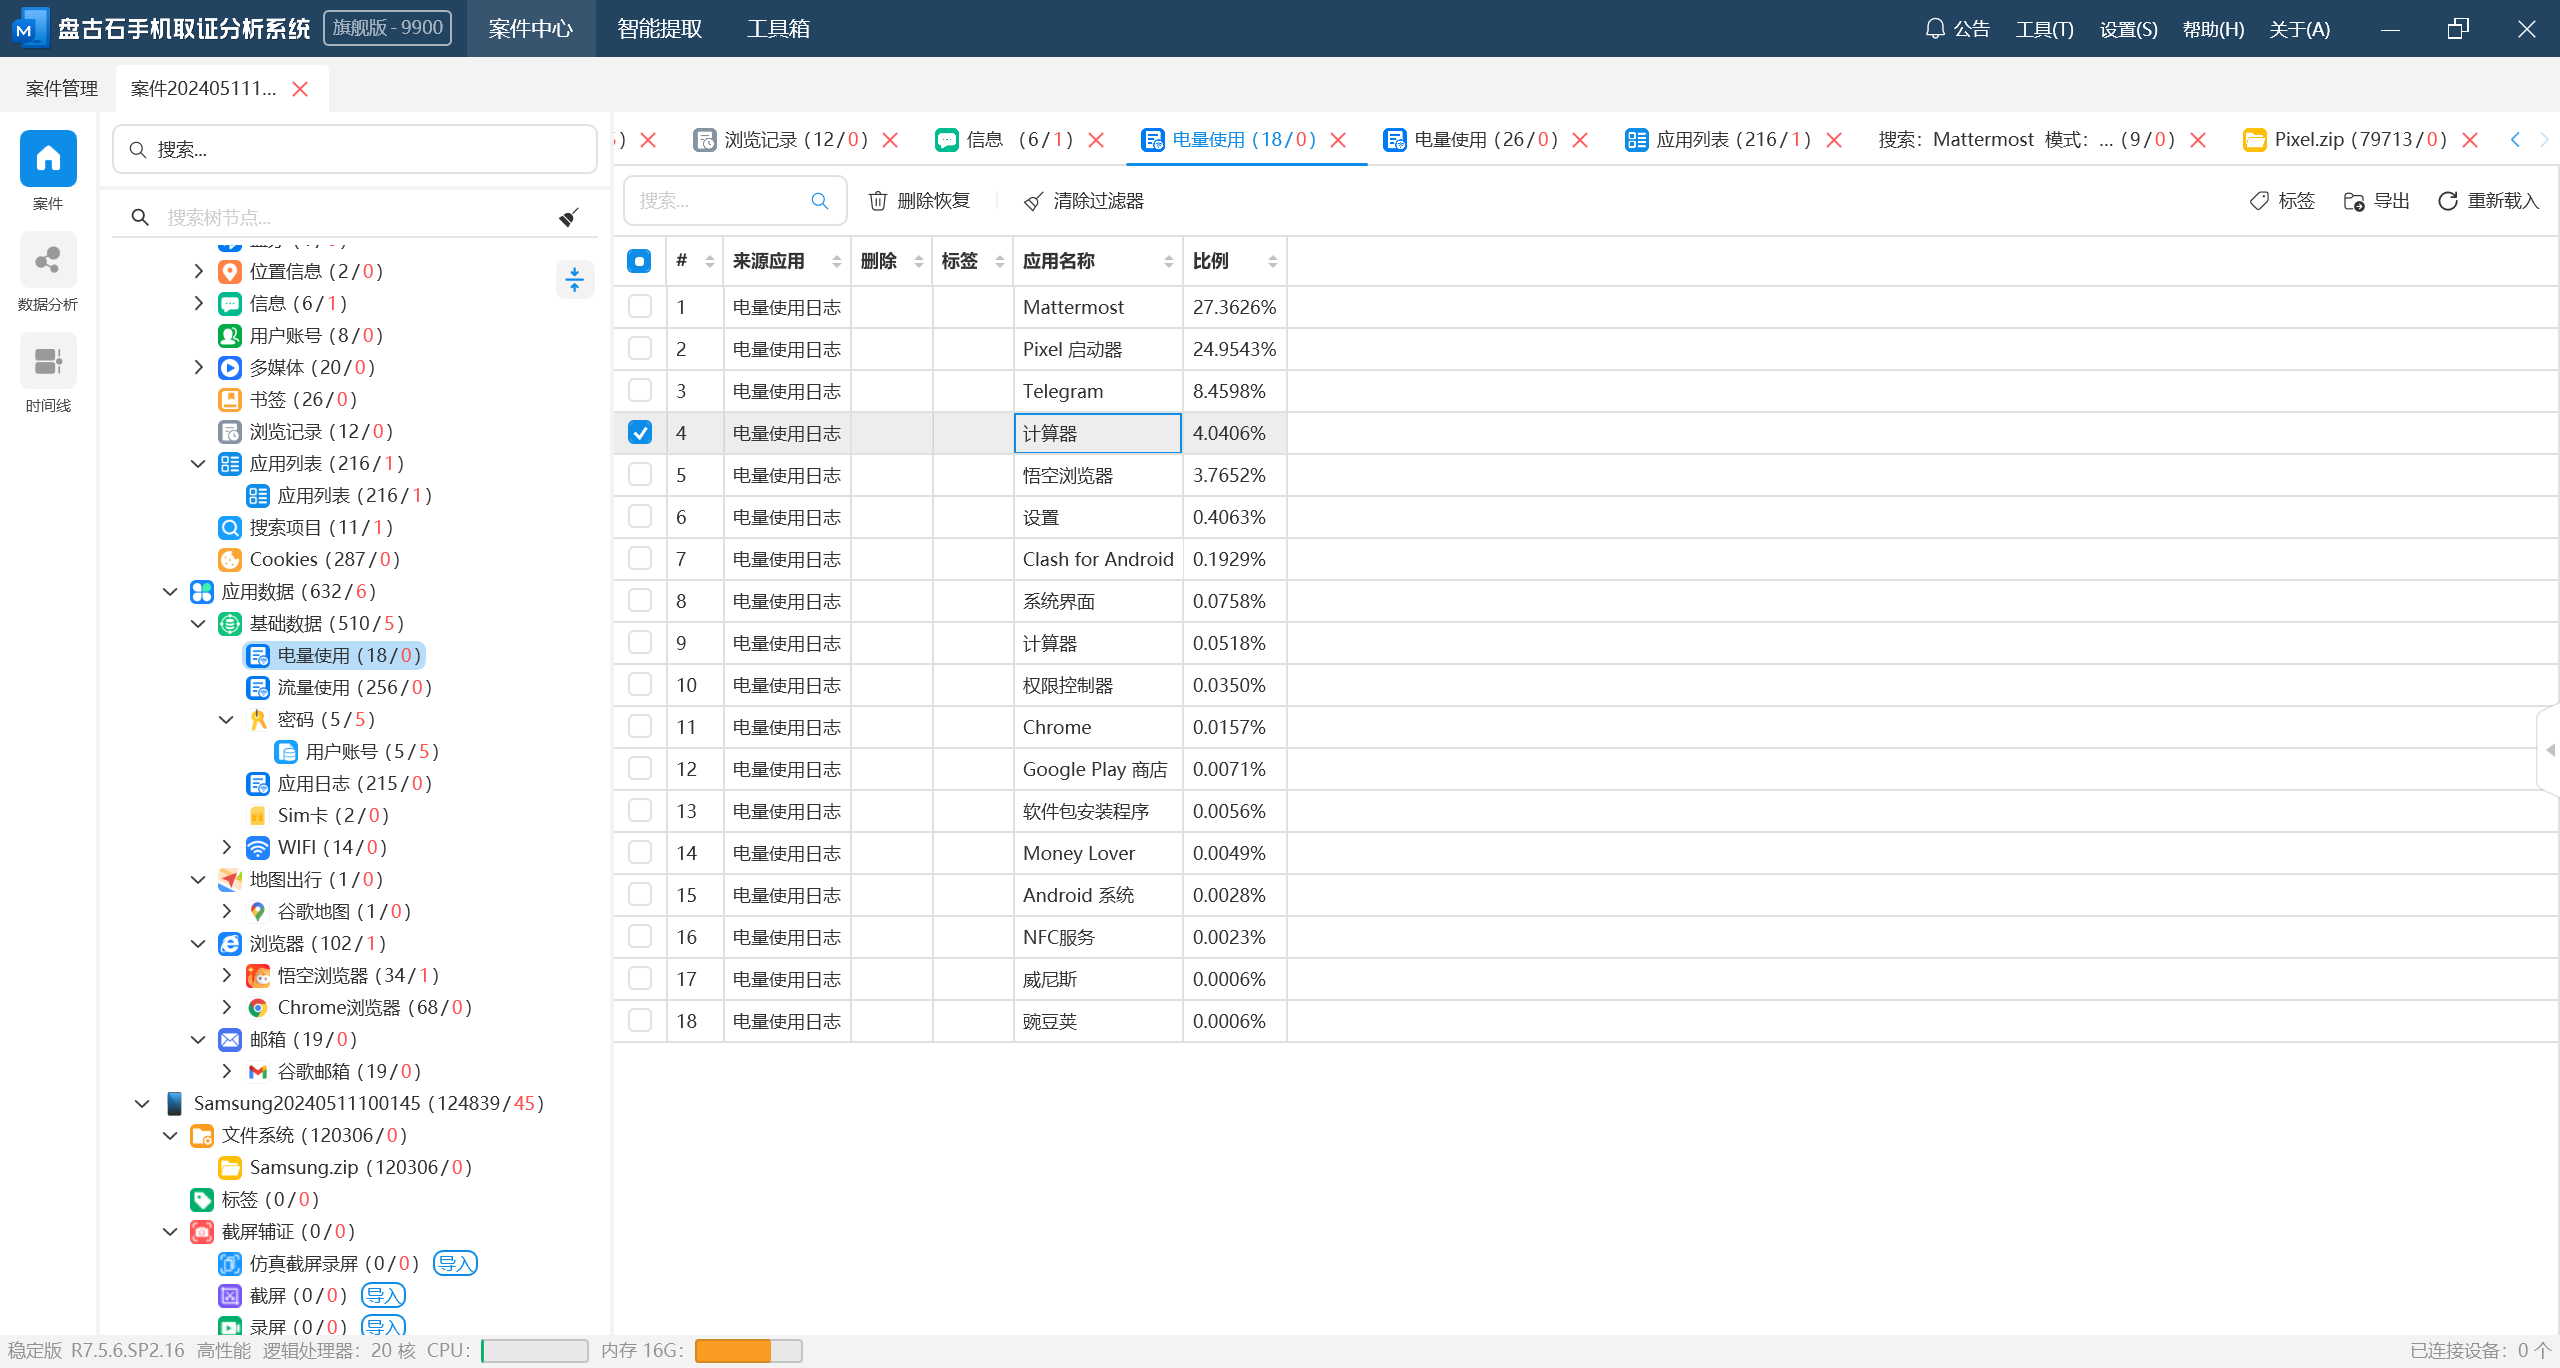Click the 内存 usage progress bar
2560x1368 pixels.
pyautogui.click(x=748, y=1351)
